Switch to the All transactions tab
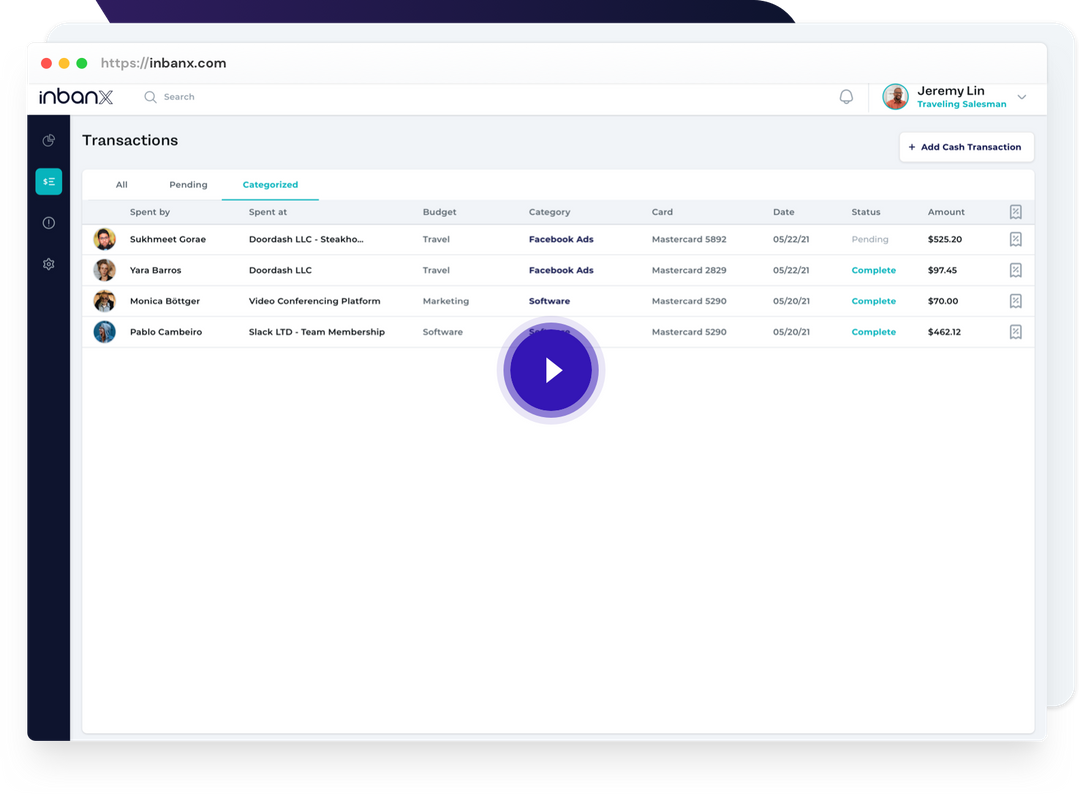Screen dimensions: 1080x796 point(121,184)
